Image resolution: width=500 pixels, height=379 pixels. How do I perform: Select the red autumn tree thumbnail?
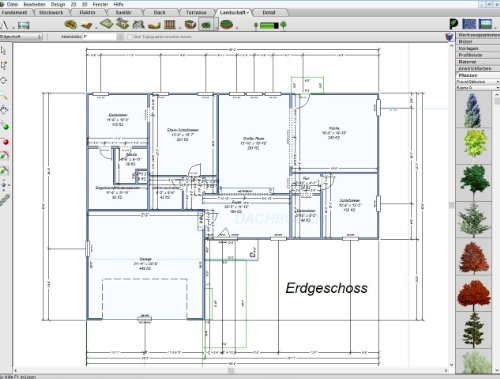(474, 293)
